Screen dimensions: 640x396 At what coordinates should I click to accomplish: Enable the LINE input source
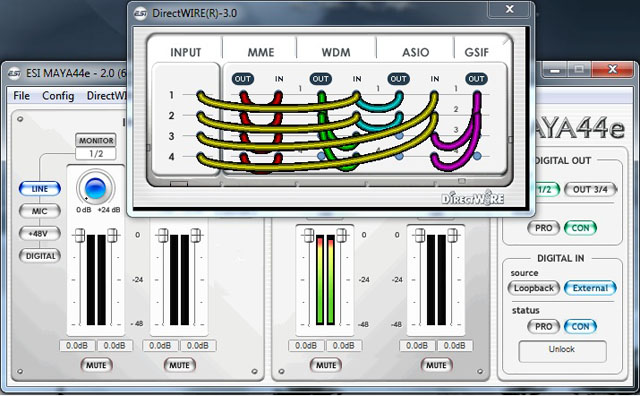[x=40, y=189]
